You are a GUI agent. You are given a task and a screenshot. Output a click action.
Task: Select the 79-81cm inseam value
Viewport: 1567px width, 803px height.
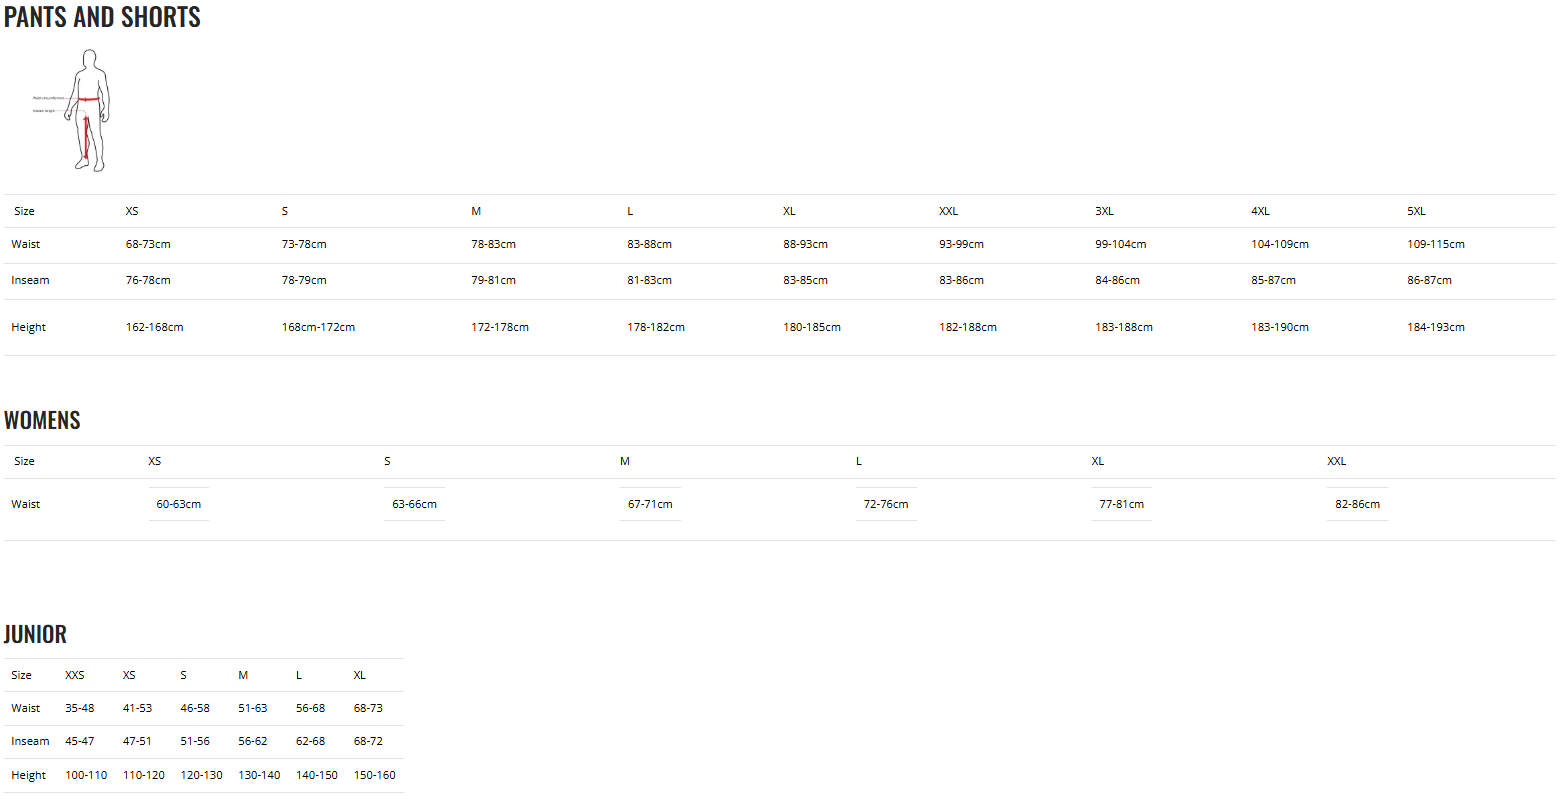(493, 280)
